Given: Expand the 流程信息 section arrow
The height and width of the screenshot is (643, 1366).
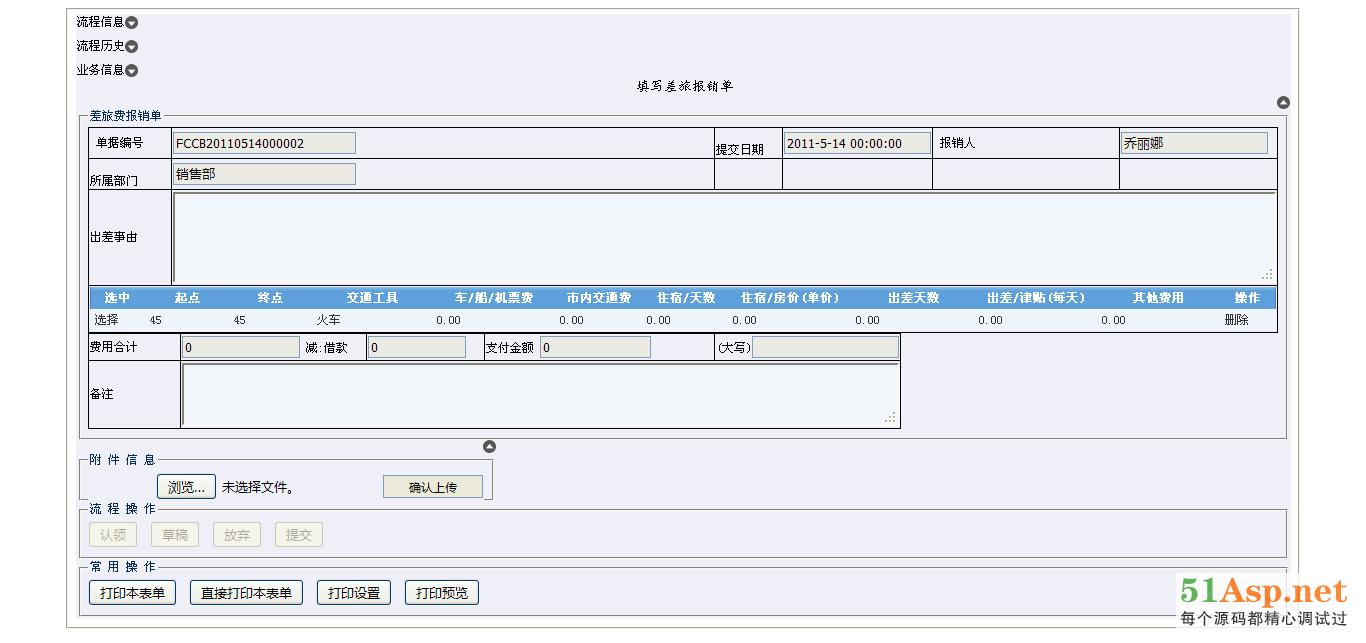Looking at the screenshot, I should pos(132,22).
